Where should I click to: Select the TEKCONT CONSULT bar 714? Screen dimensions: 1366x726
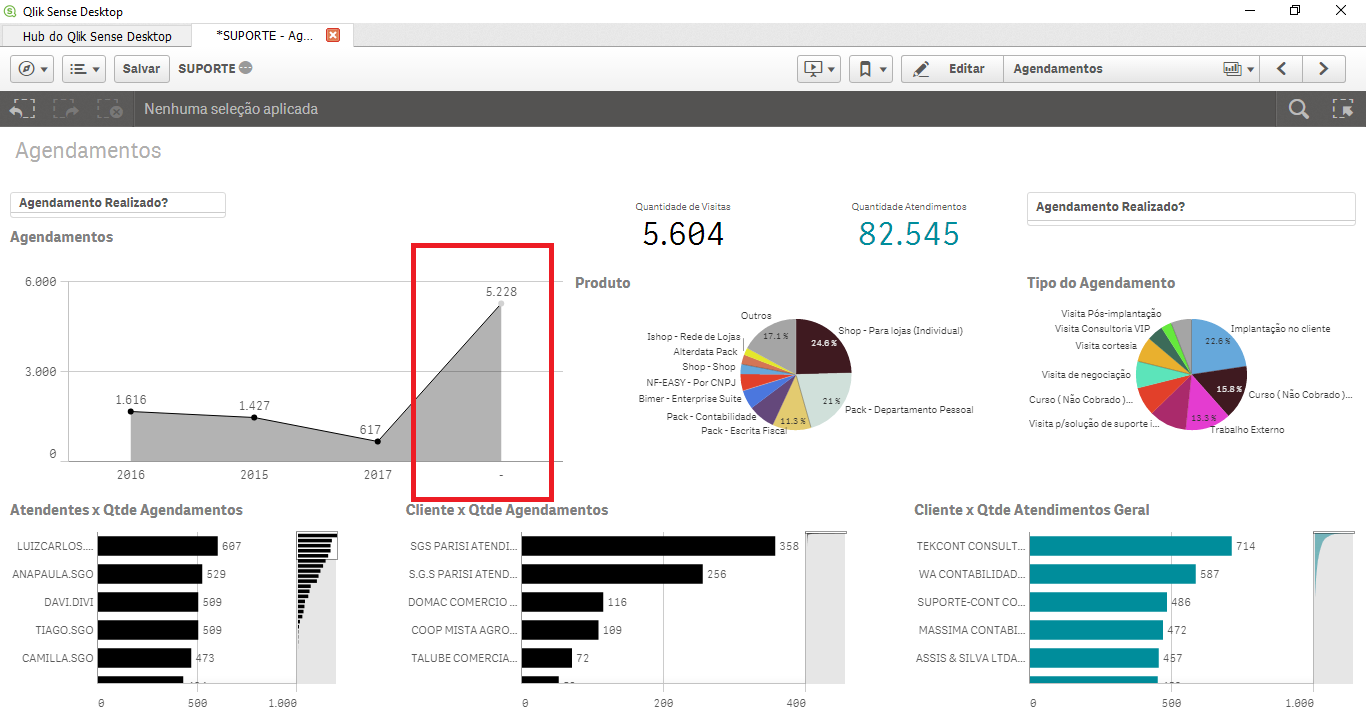point(1131,546)
